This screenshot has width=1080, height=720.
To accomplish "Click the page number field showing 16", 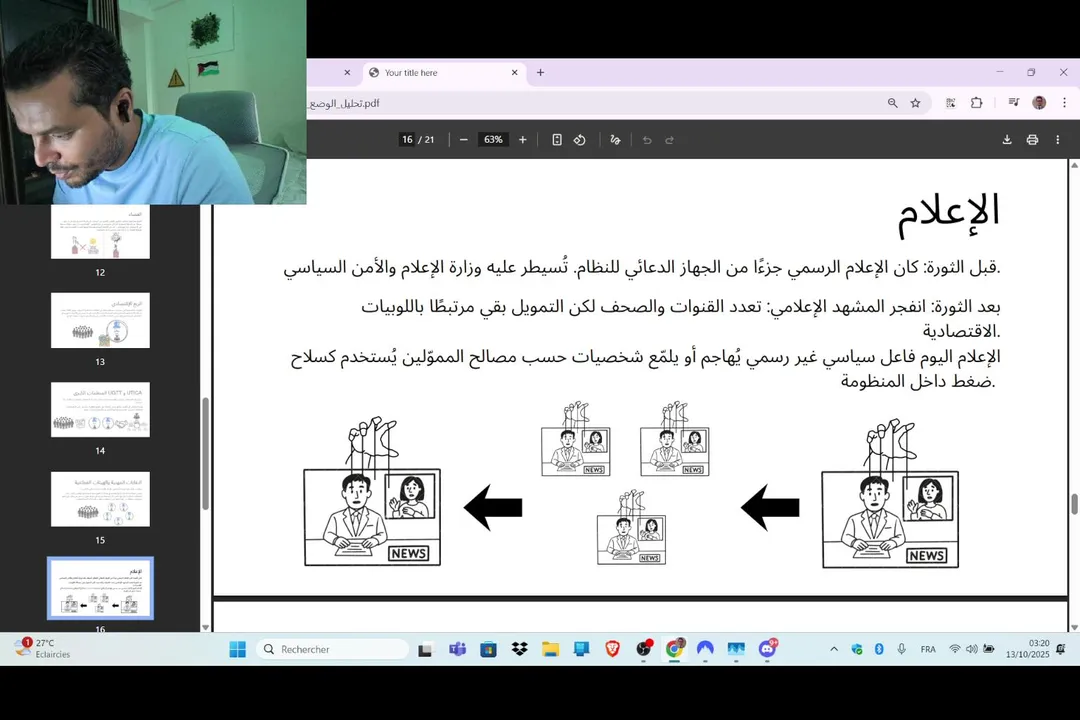I will pyautogui.click(x=407, y=140).
